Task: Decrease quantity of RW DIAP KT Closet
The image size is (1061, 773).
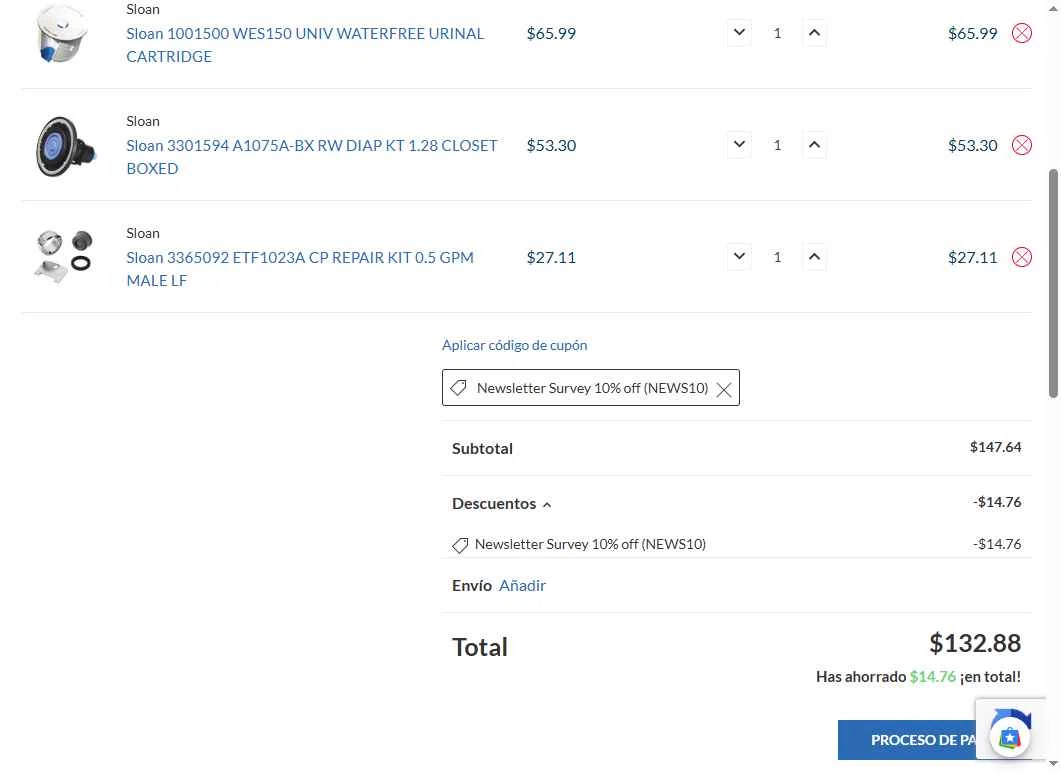Action: [x=739, y=145]
